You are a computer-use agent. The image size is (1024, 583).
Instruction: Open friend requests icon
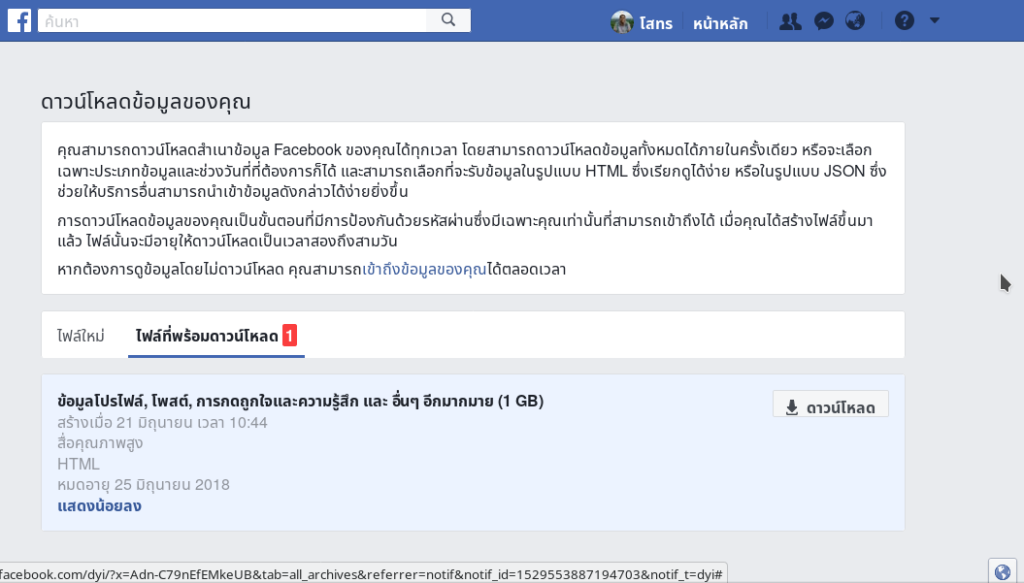click(x=790, y=22)
